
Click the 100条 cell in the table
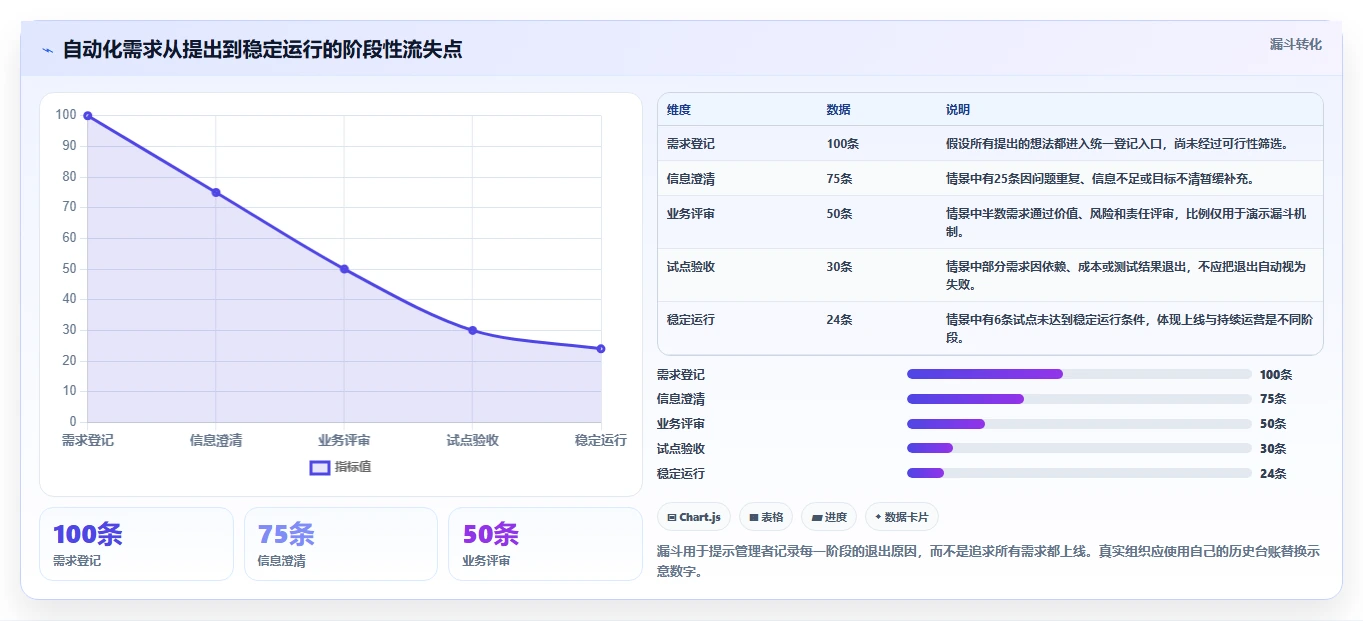tap(843, 144)
